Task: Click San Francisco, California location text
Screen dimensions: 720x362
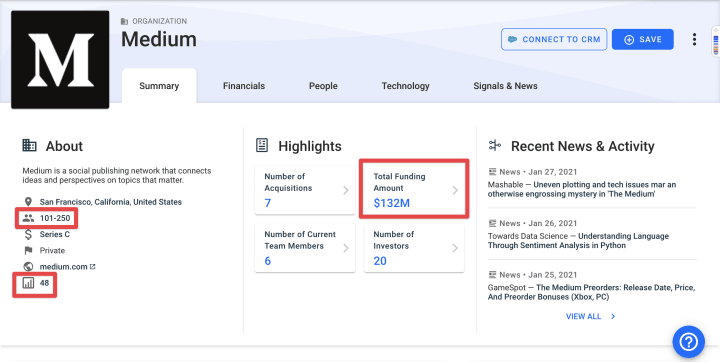Action: click(x=111, y=202)
